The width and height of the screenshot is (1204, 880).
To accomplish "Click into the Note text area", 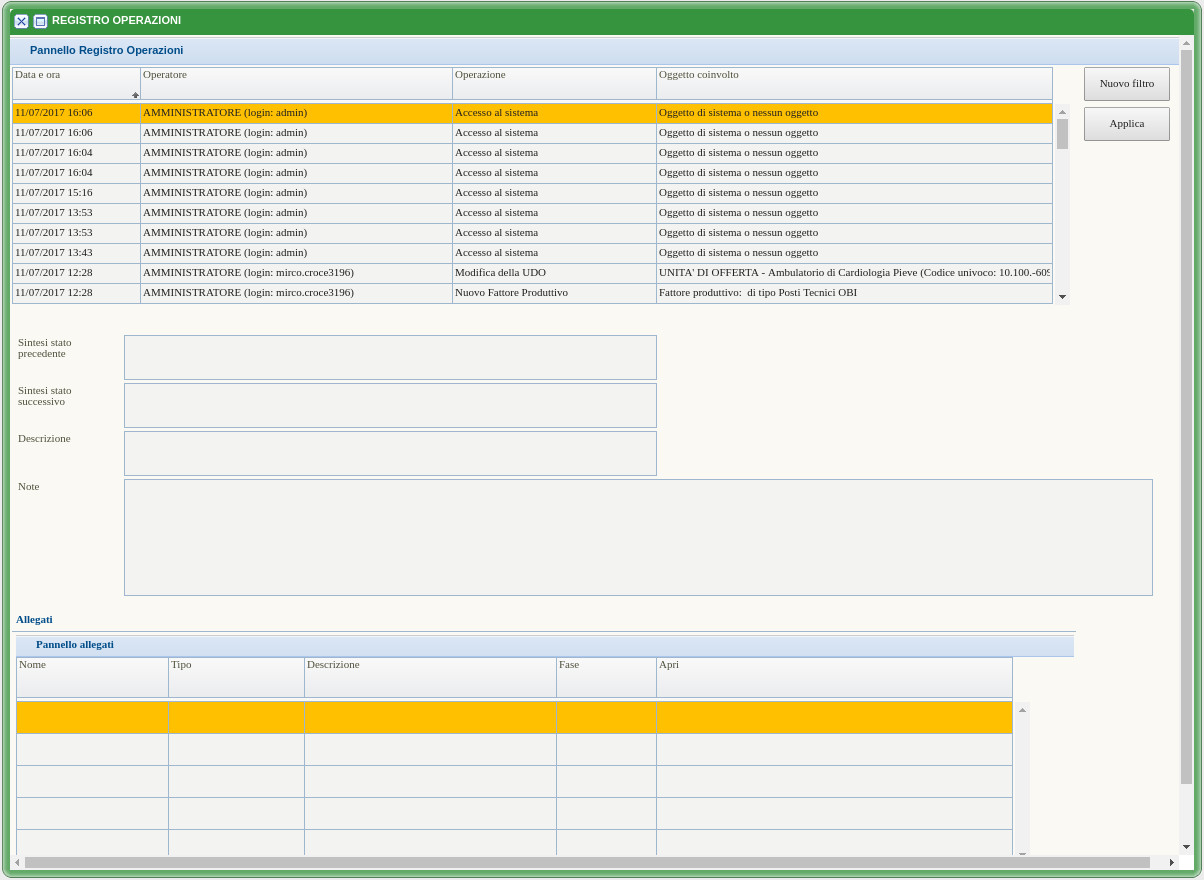I will coord(638,537).
